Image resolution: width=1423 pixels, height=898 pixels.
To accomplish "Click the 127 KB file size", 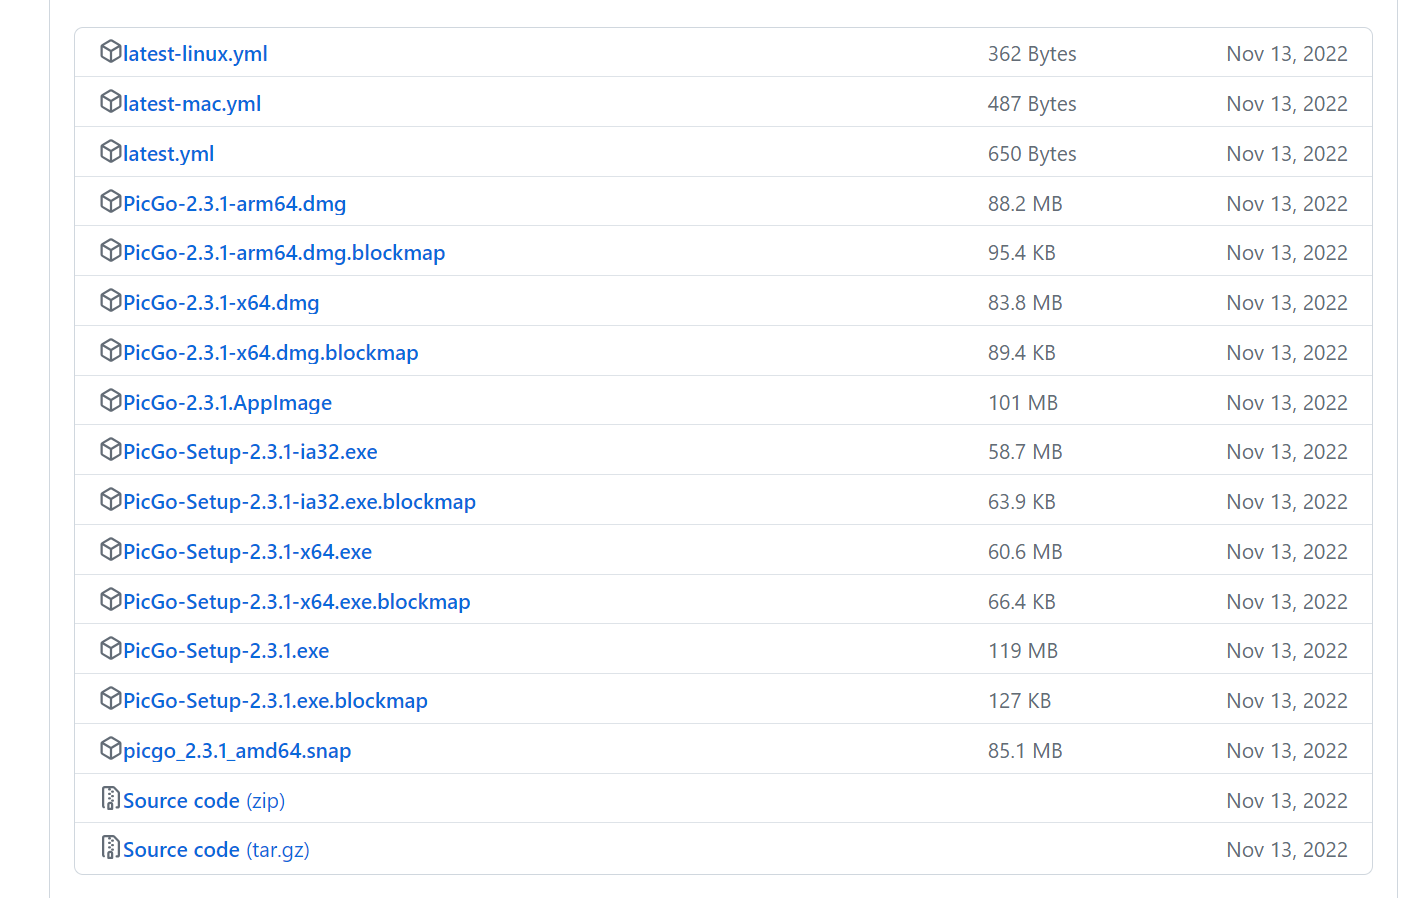I will (1020, 701).
